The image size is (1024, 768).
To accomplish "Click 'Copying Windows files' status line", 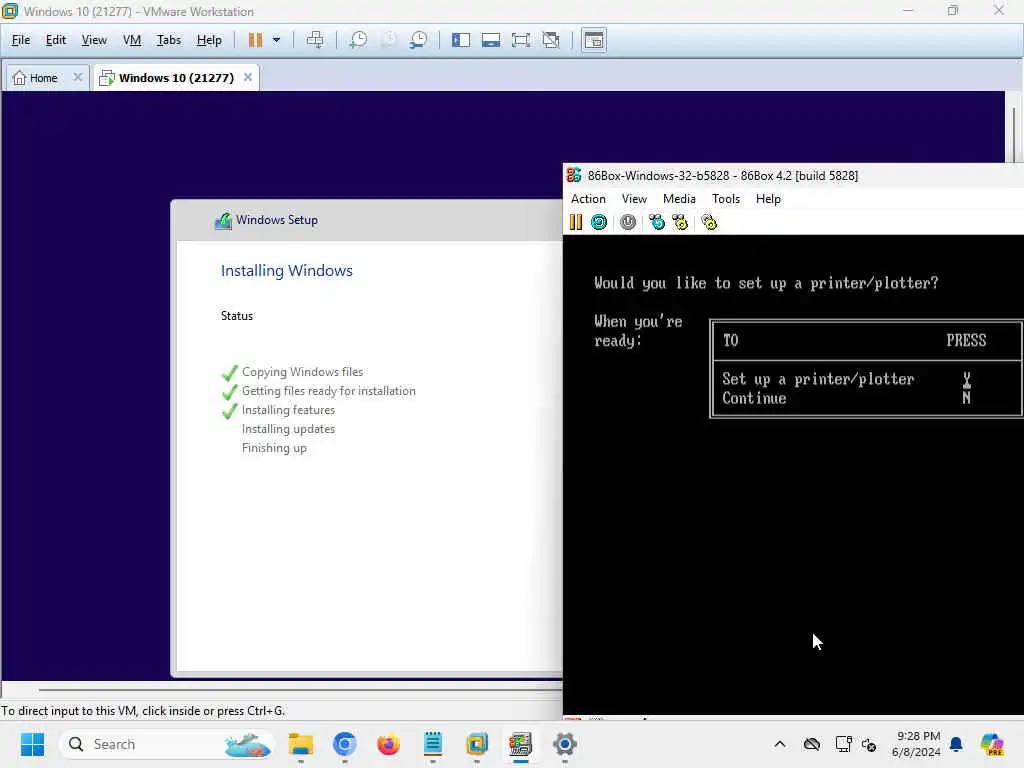I will pyautogui.click(x=302, y=372).
